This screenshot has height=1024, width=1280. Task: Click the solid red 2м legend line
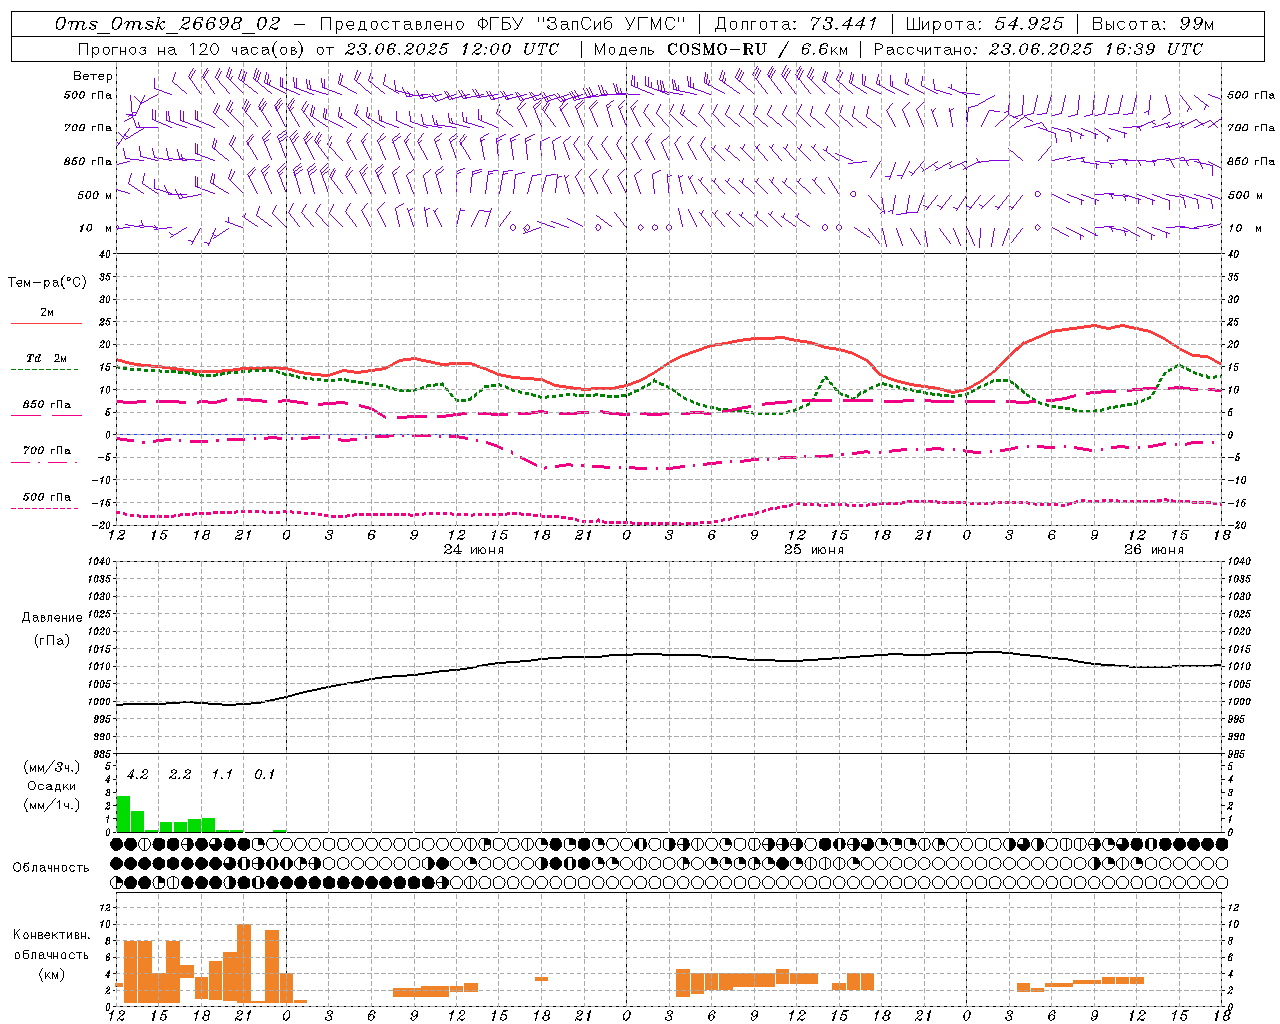click(46, 323)
